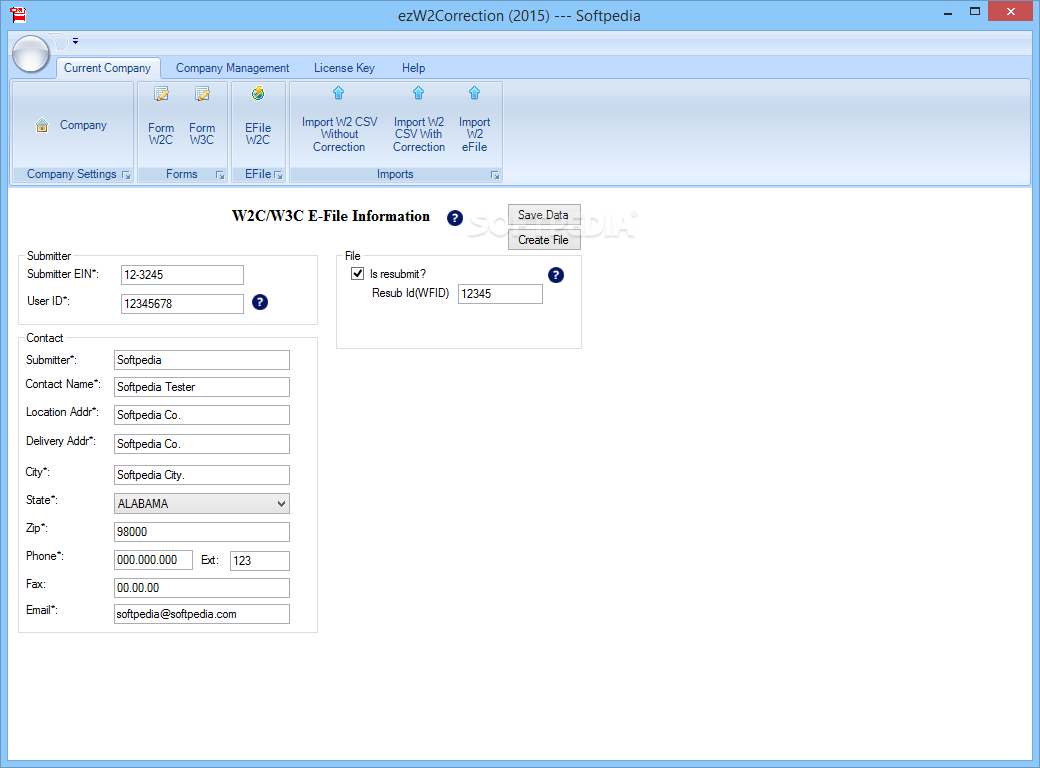This screenshot has width=1040, height=768.
Task: Click the Fax input field
Action: click(202, 588)
